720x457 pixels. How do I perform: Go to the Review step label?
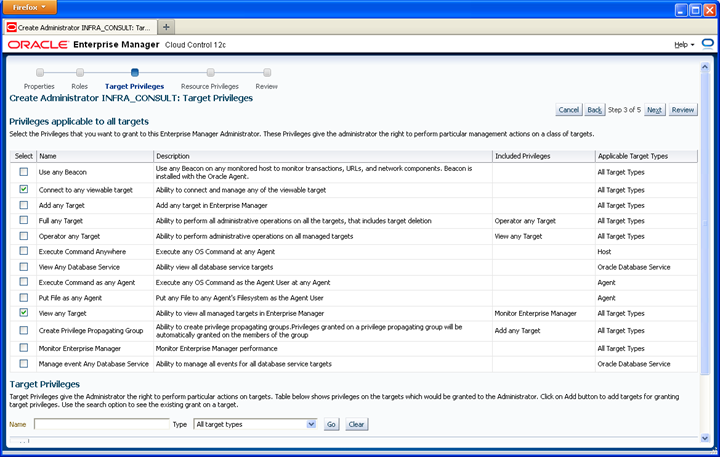267,86
